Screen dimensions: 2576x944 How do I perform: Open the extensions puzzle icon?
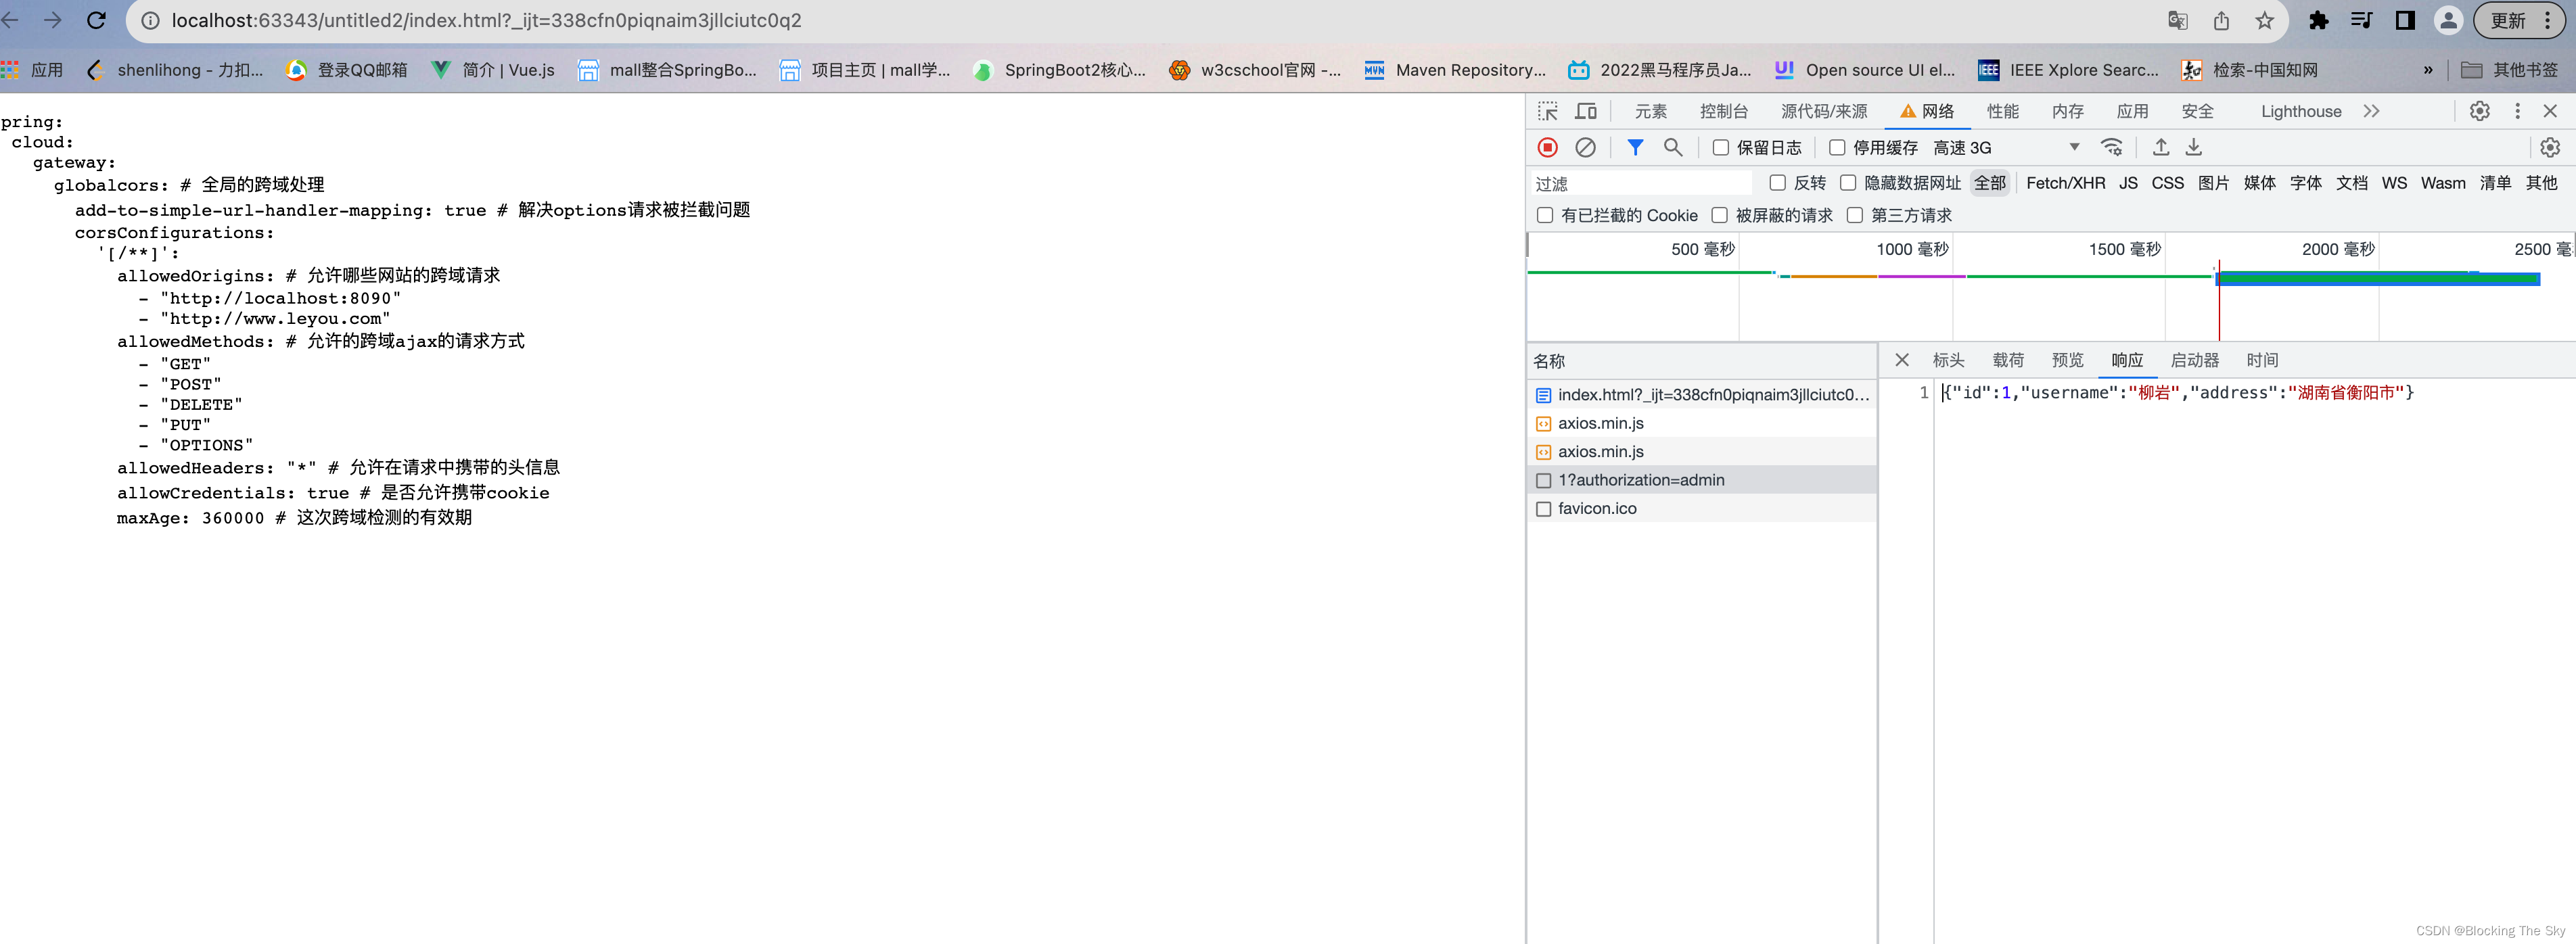click(x=2318, y=21)
